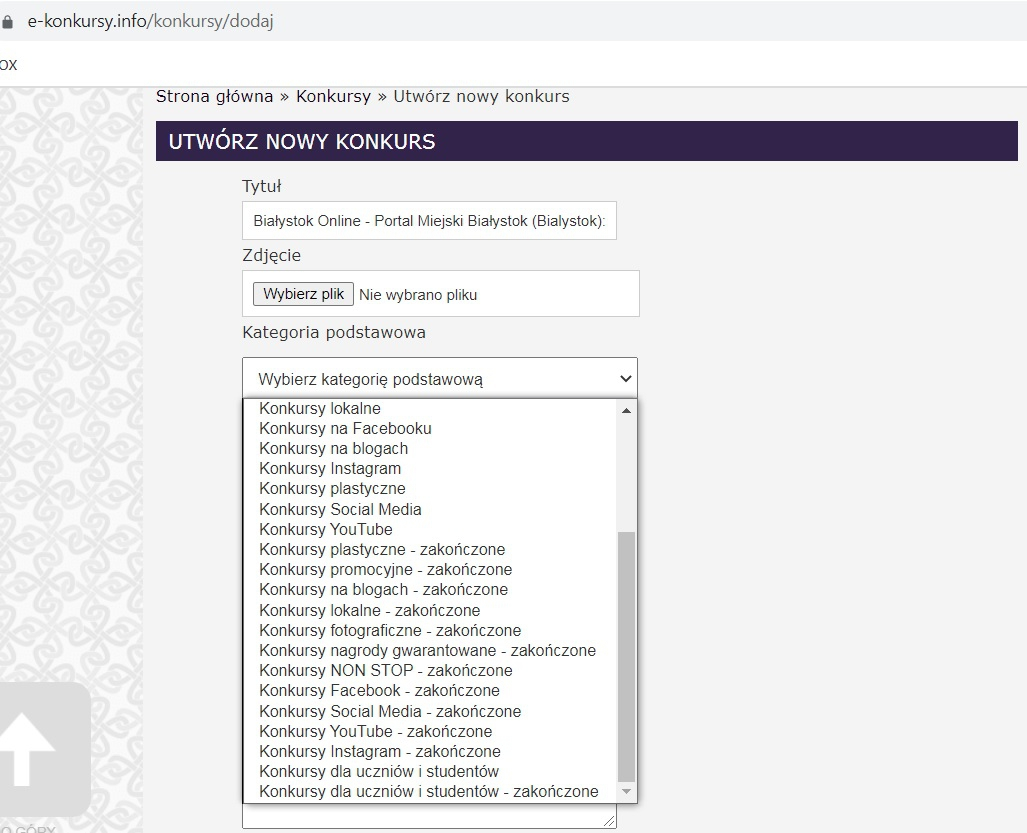Select 'Konkursy na blogach' option

(x=333, y=448)
